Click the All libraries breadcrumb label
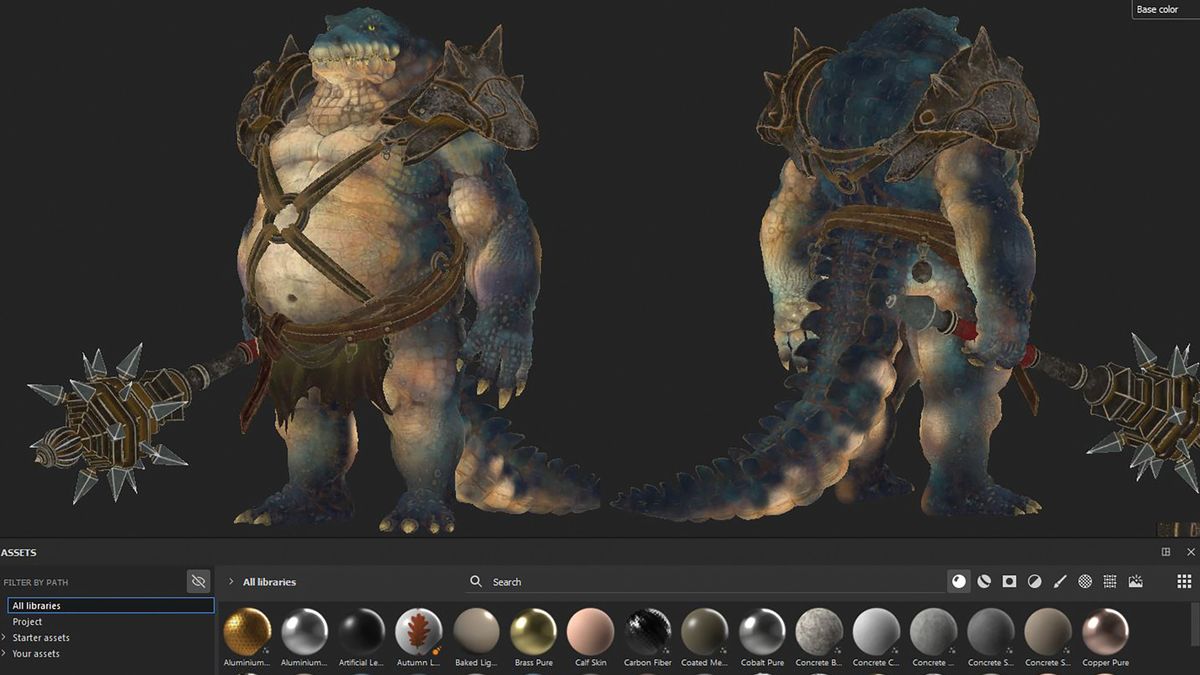Image resolution: width=1200 pixels, height=675 pixels. 269,581
